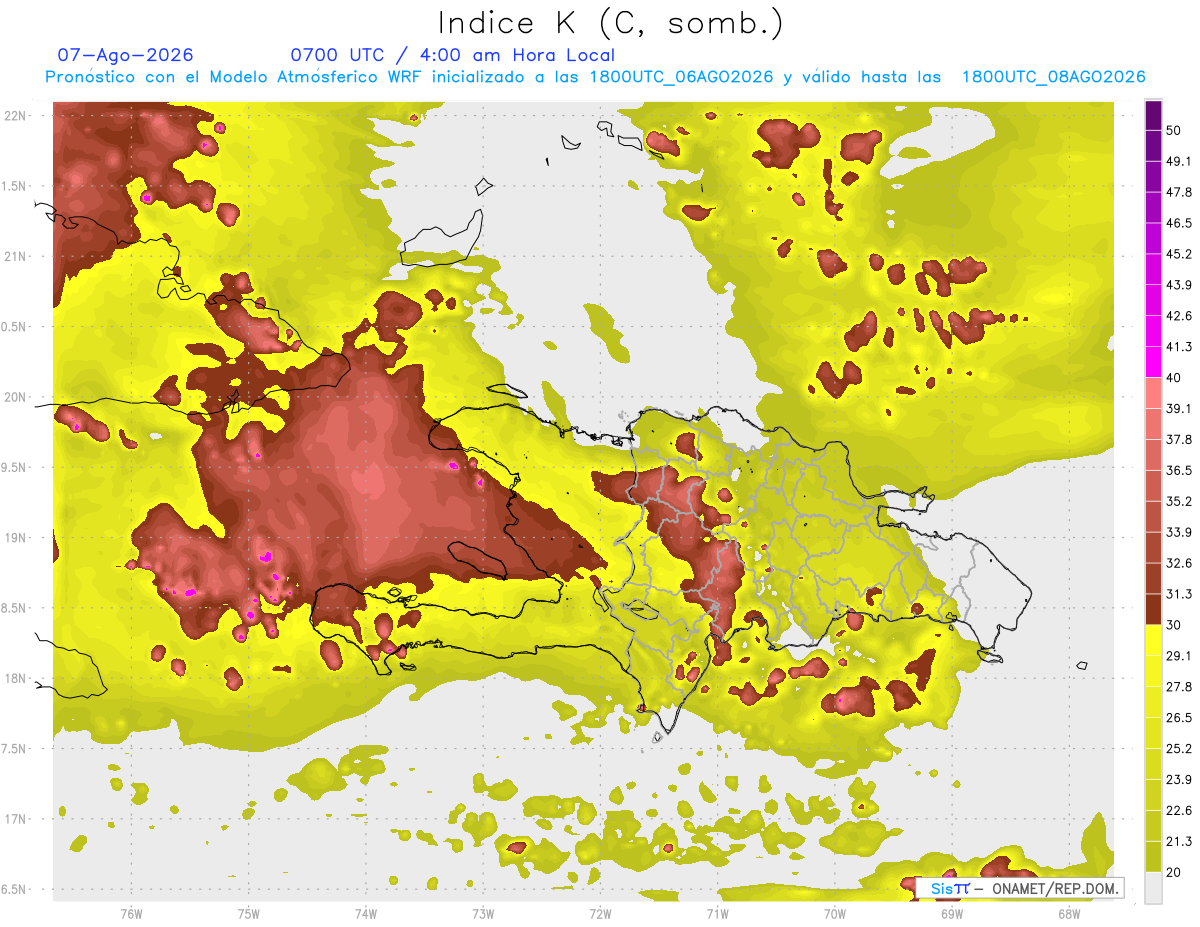
Task: Click the longitude axis label '72W'
Action: [600, 914]
